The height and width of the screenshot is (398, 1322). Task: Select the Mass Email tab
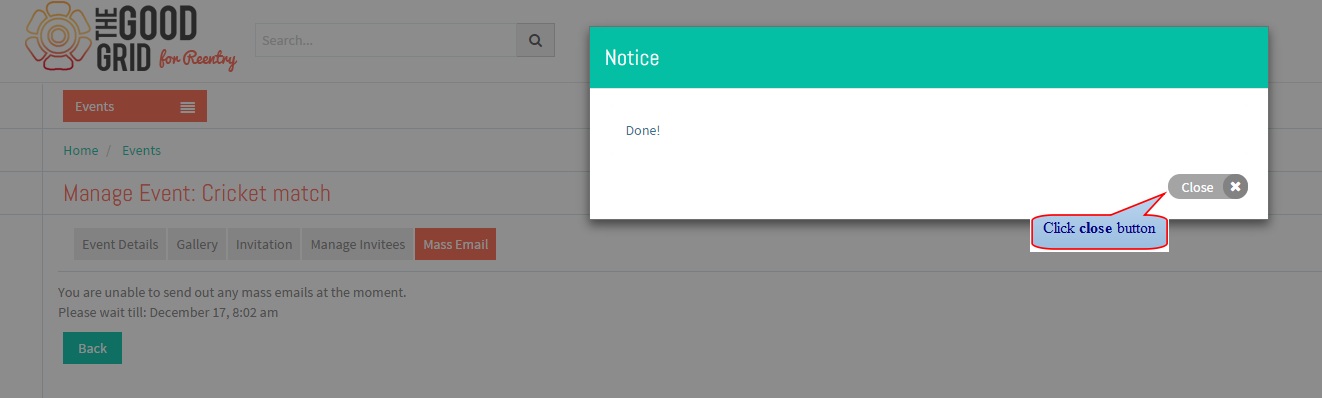[456, 244]
